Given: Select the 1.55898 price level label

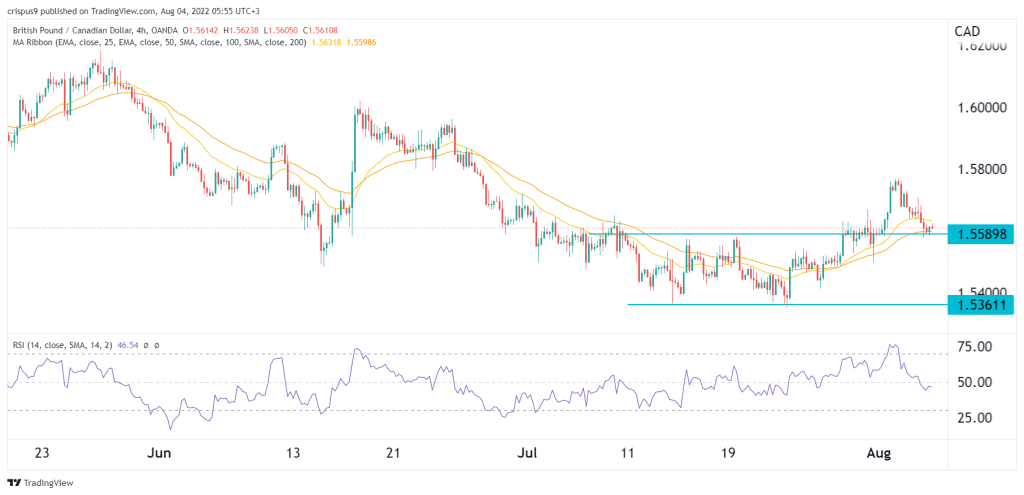Looking at the screenshot, I should [980, 234].
